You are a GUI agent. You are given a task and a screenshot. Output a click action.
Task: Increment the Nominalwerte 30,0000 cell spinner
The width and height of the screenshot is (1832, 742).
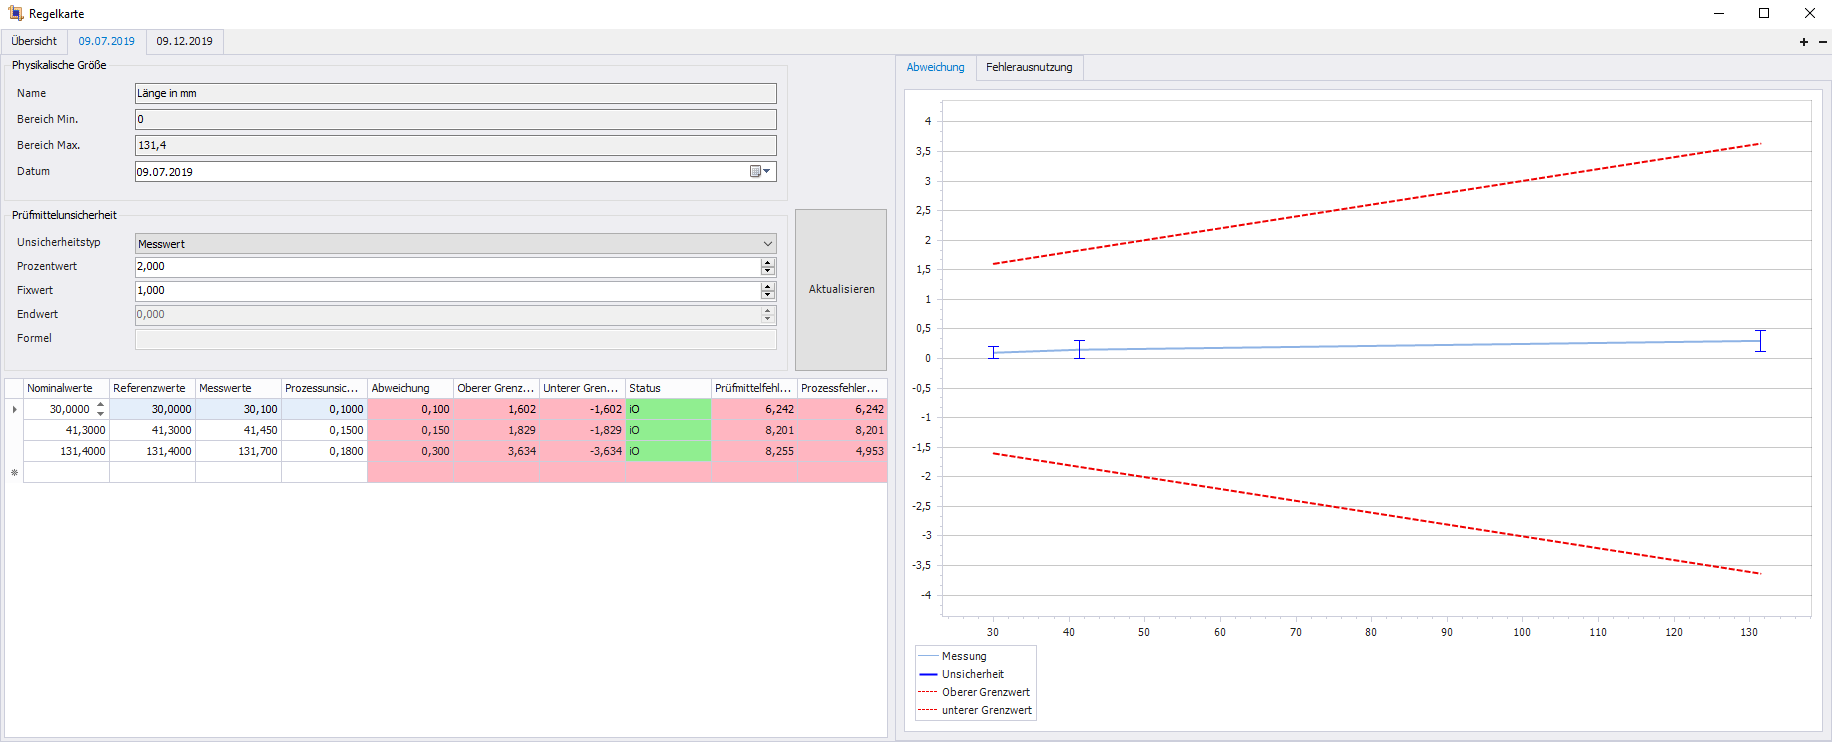100,405
